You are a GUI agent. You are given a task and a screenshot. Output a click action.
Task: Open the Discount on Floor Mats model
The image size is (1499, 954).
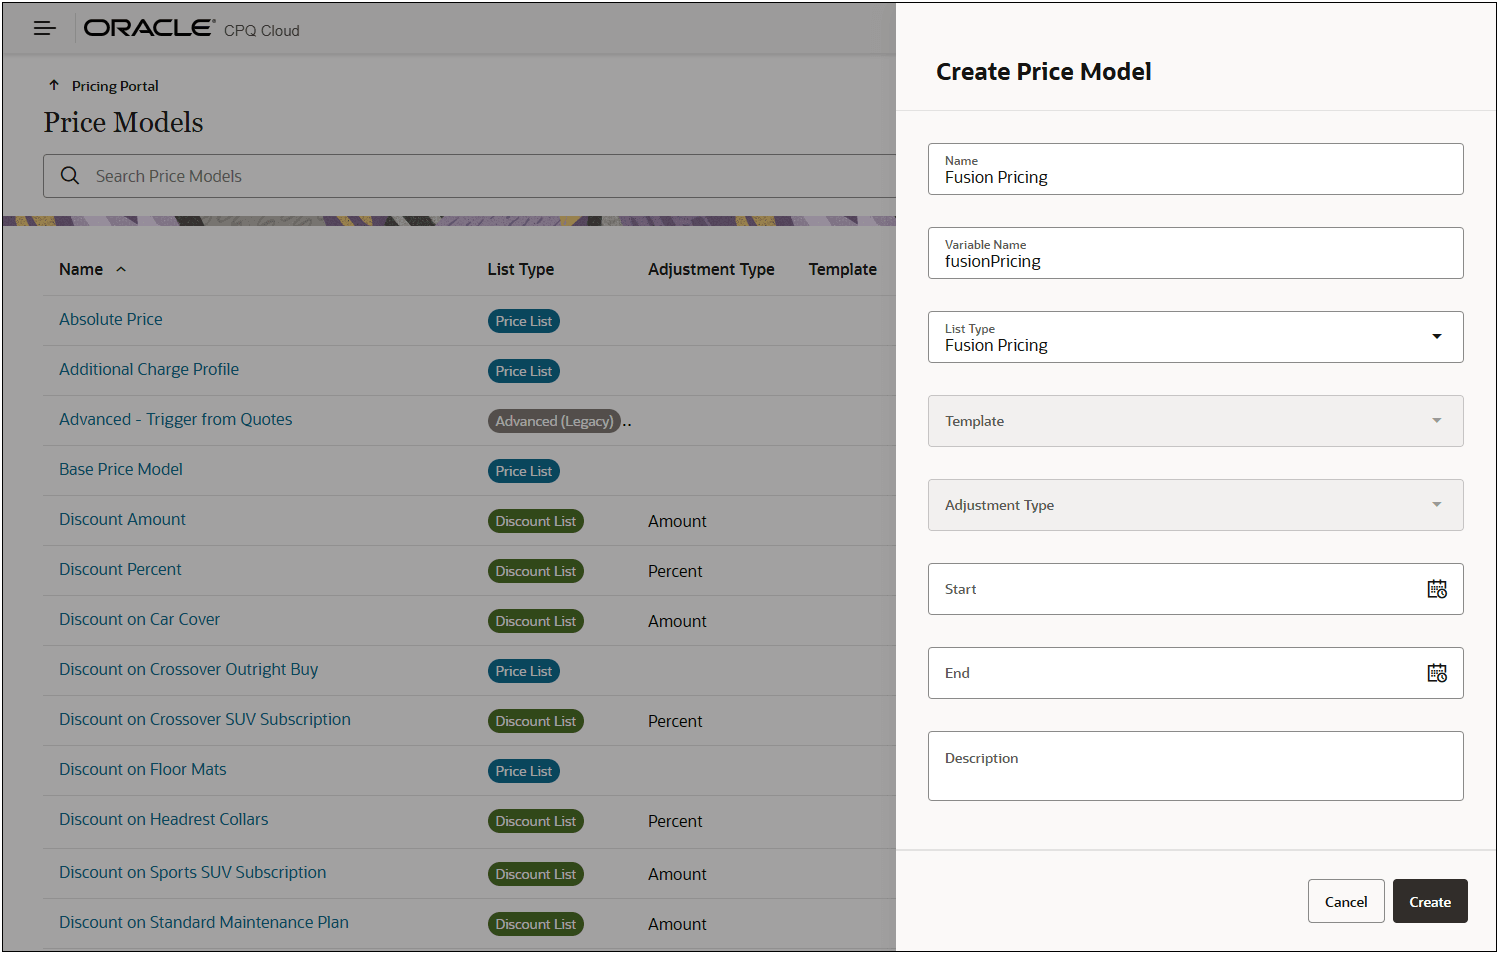click(142, 769)
